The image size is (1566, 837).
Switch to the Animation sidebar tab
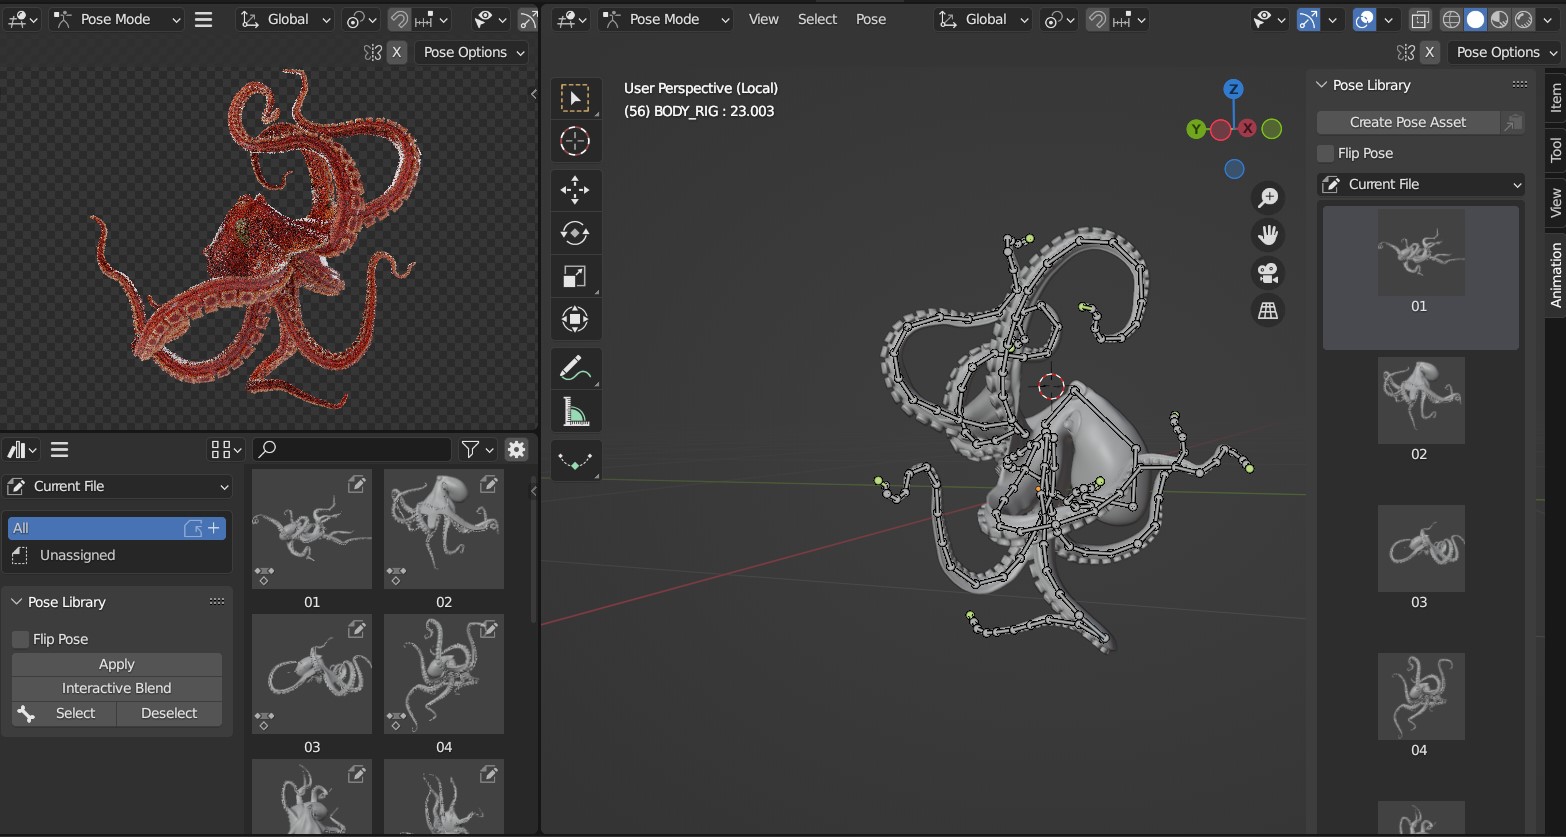click(x=1555, y=275)
